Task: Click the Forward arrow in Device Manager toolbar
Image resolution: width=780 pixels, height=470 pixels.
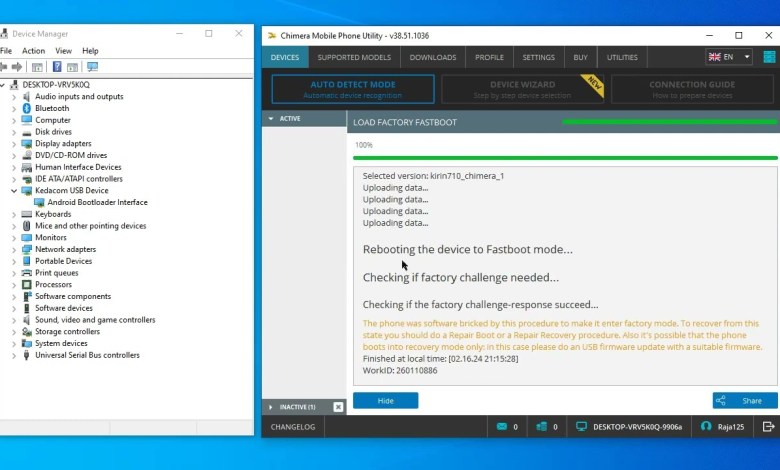Action: [x=17, y=67]
